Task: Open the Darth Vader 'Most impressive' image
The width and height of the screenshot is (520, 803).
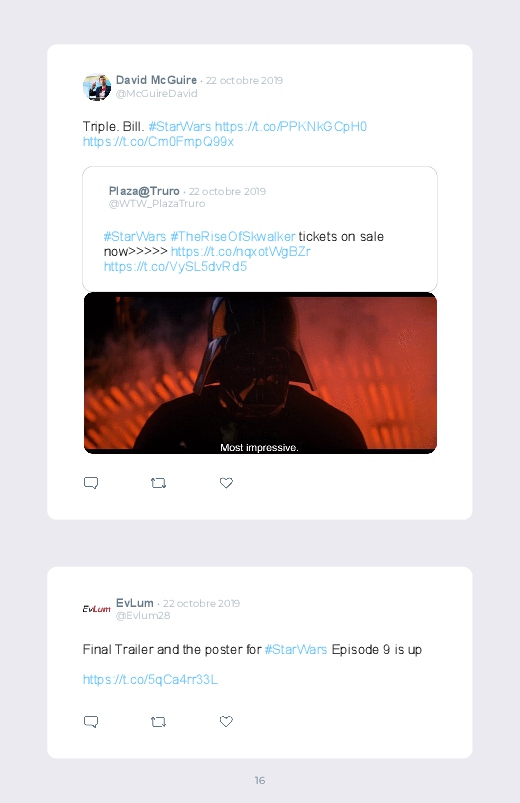Action: [x=260, y=373]
